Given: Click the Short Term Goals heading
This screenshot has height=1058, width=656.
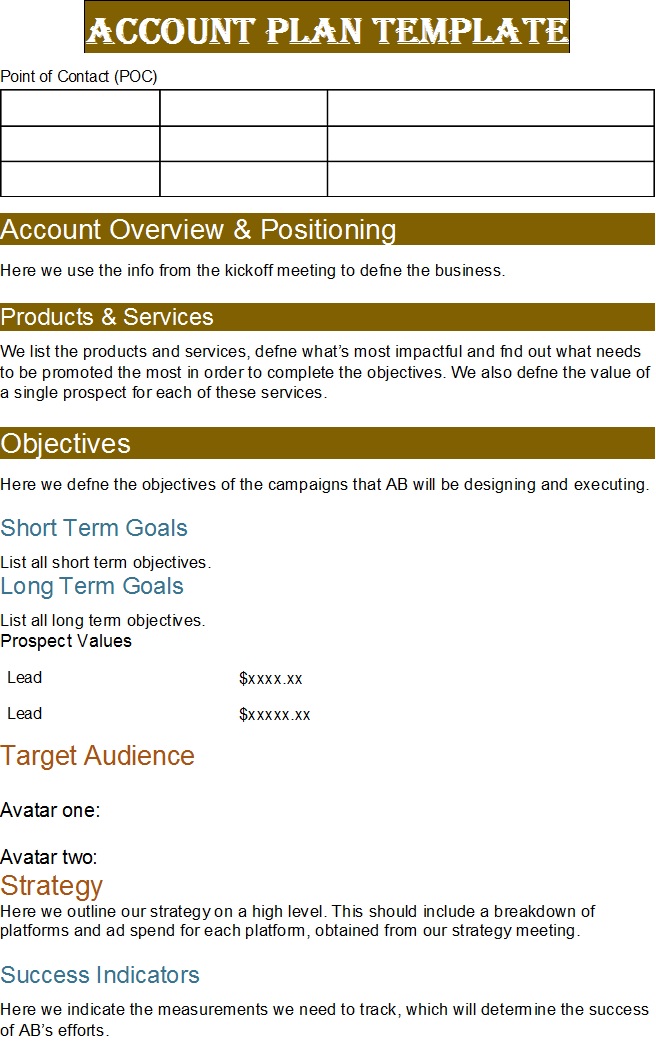Looking at the screenshot, I should 94,528.
